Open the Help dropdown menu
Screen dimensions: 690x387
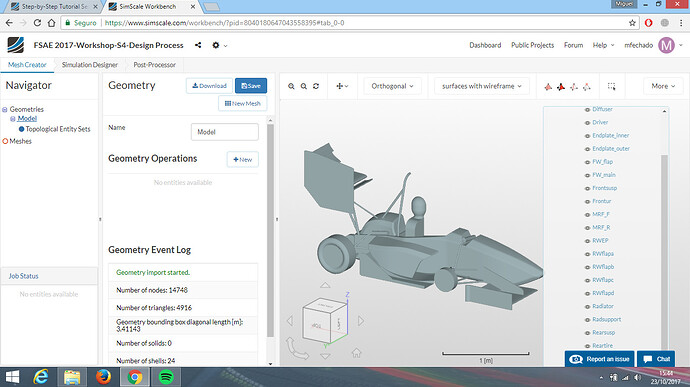(603, 45)
